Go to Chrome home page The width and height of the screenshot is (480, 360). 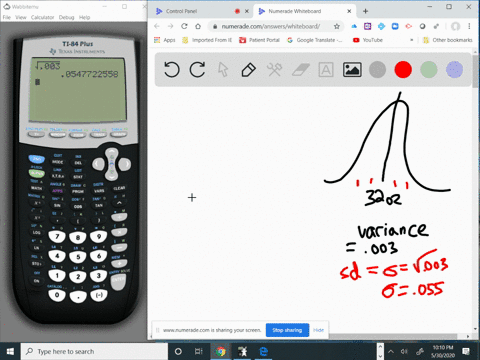[198, 26]
